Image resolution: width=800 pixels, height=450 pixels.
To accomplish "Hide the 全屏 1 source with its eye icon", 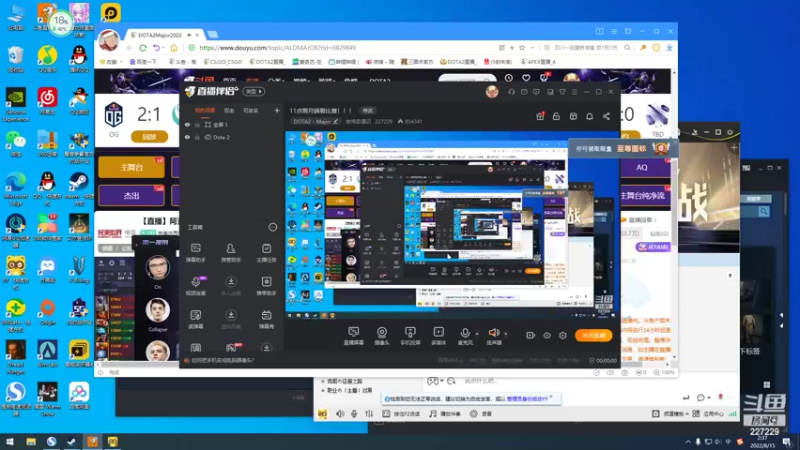I will pos(187,124).
